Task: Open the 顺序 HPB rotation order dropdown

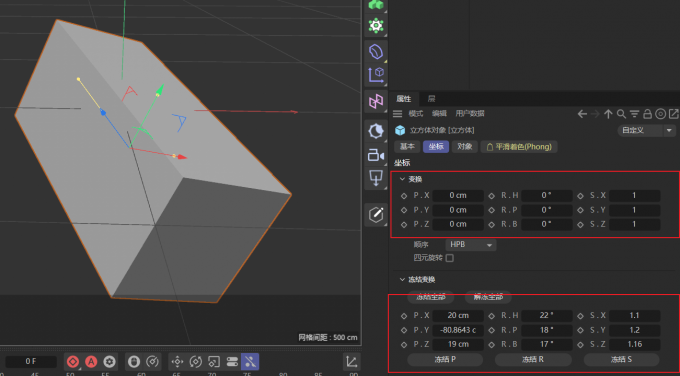Action: tap(471, 245)
